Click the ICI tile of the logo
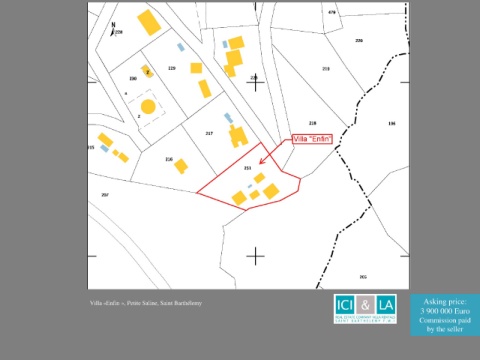 tap(345, 305)
